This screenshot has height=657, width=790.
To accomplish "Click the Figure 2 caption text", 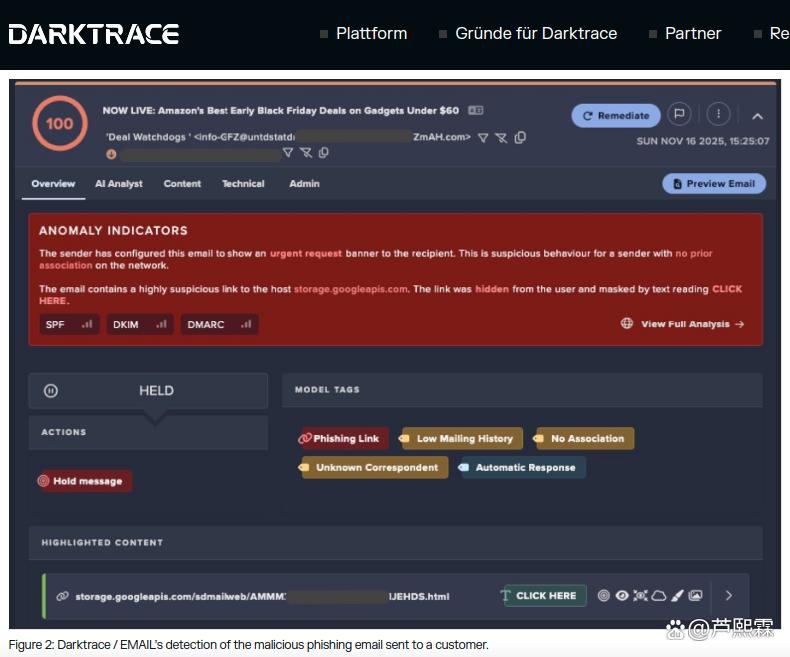I will (x=248, y=645).
